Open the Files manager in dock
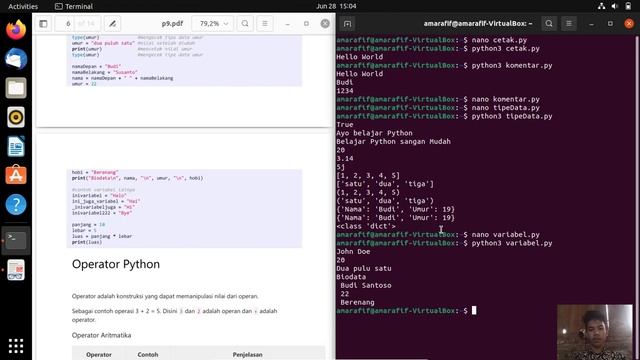Image resolution: width=640 pixels, height=360 pixels. (16, 88)
